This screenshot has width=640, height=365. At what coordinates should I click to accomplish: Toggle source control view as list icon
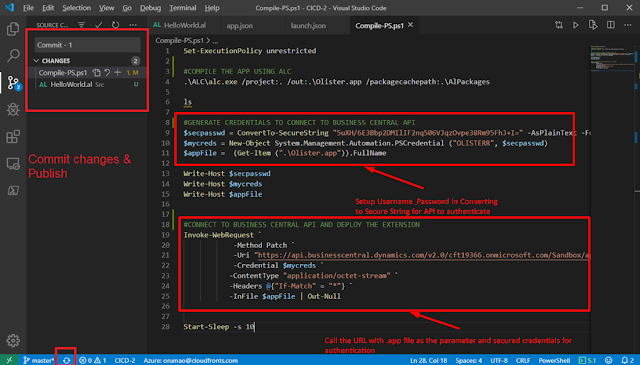[x=81, y=25]
